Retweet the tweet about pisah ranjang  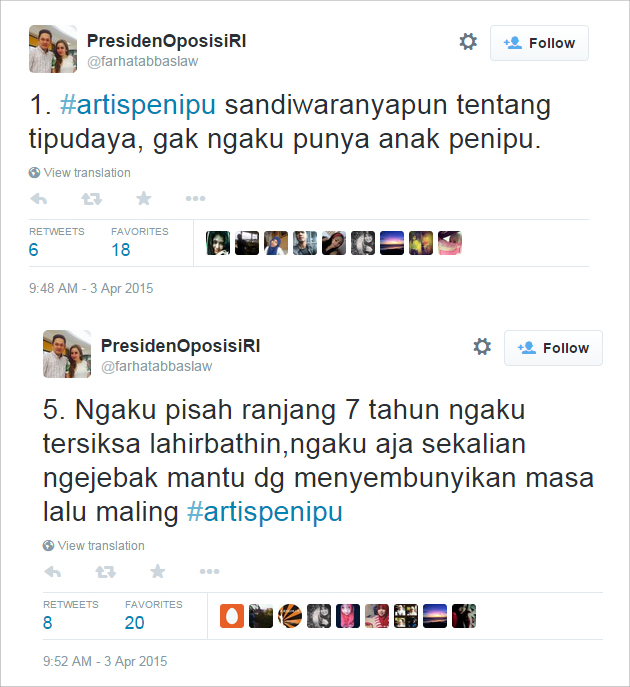106,572
